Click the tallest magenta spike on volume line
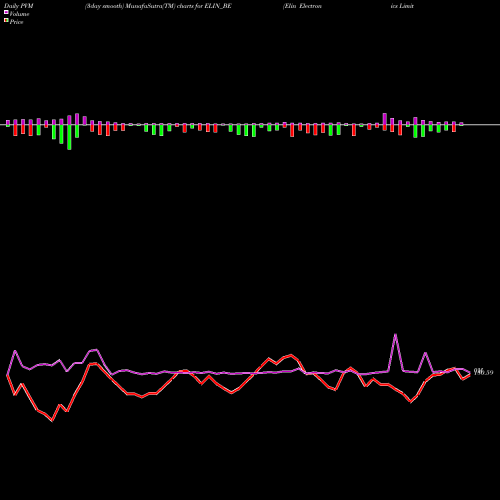The width and height of the screenshot is (500, 500). coord(395,334)
